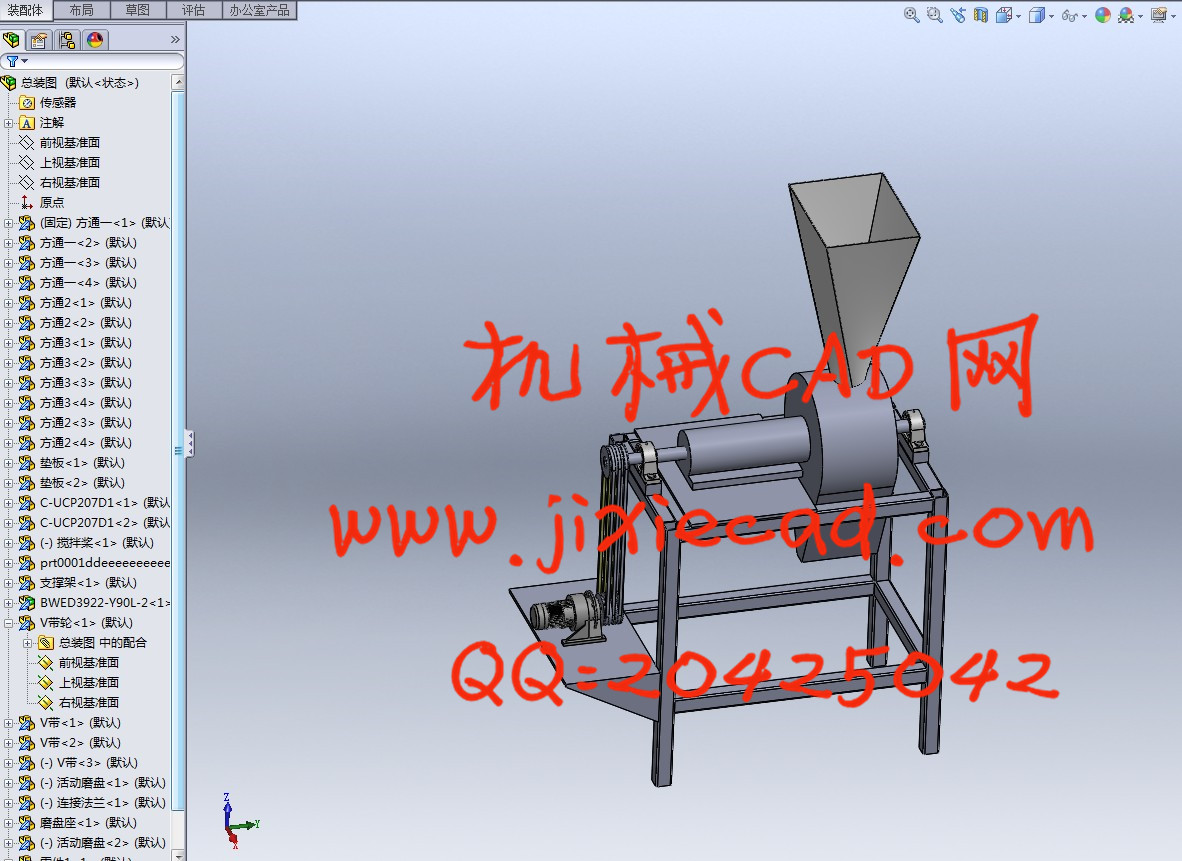The height and width of the screenshot is (861, 1182).
Task: Click the Zoom to Fit icon
Action: [x=912, y=15]
